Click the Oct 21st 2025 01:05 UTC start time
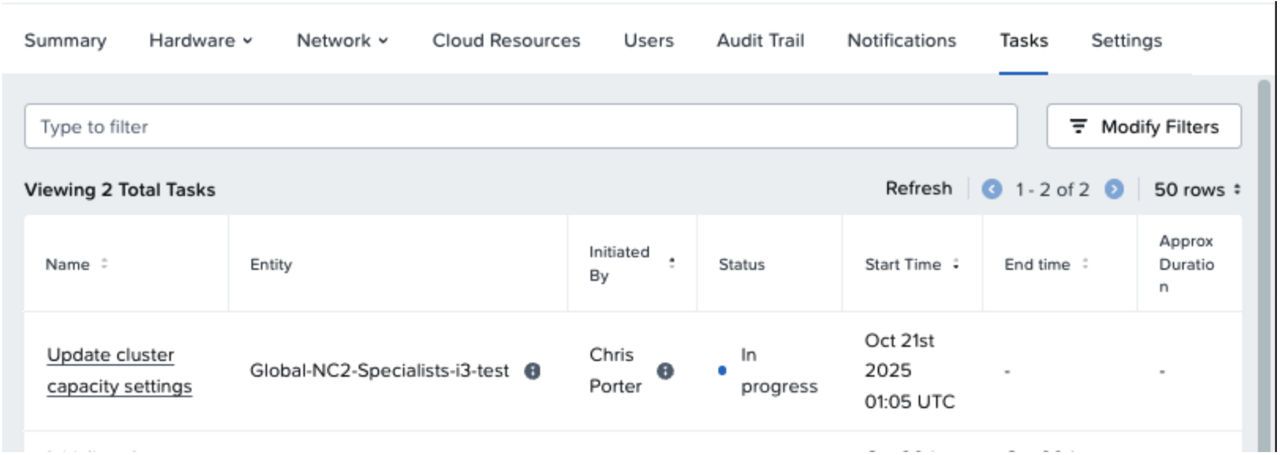This screenshot has height=455, width=1280. click(x=910, y=371)
